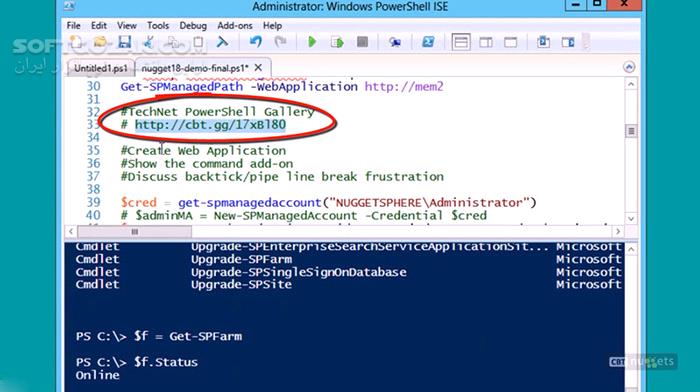The width and height of the screenshot is (700, 392).
Task: Click the $cred variable on line 39
Action: (x=138, y=202)
